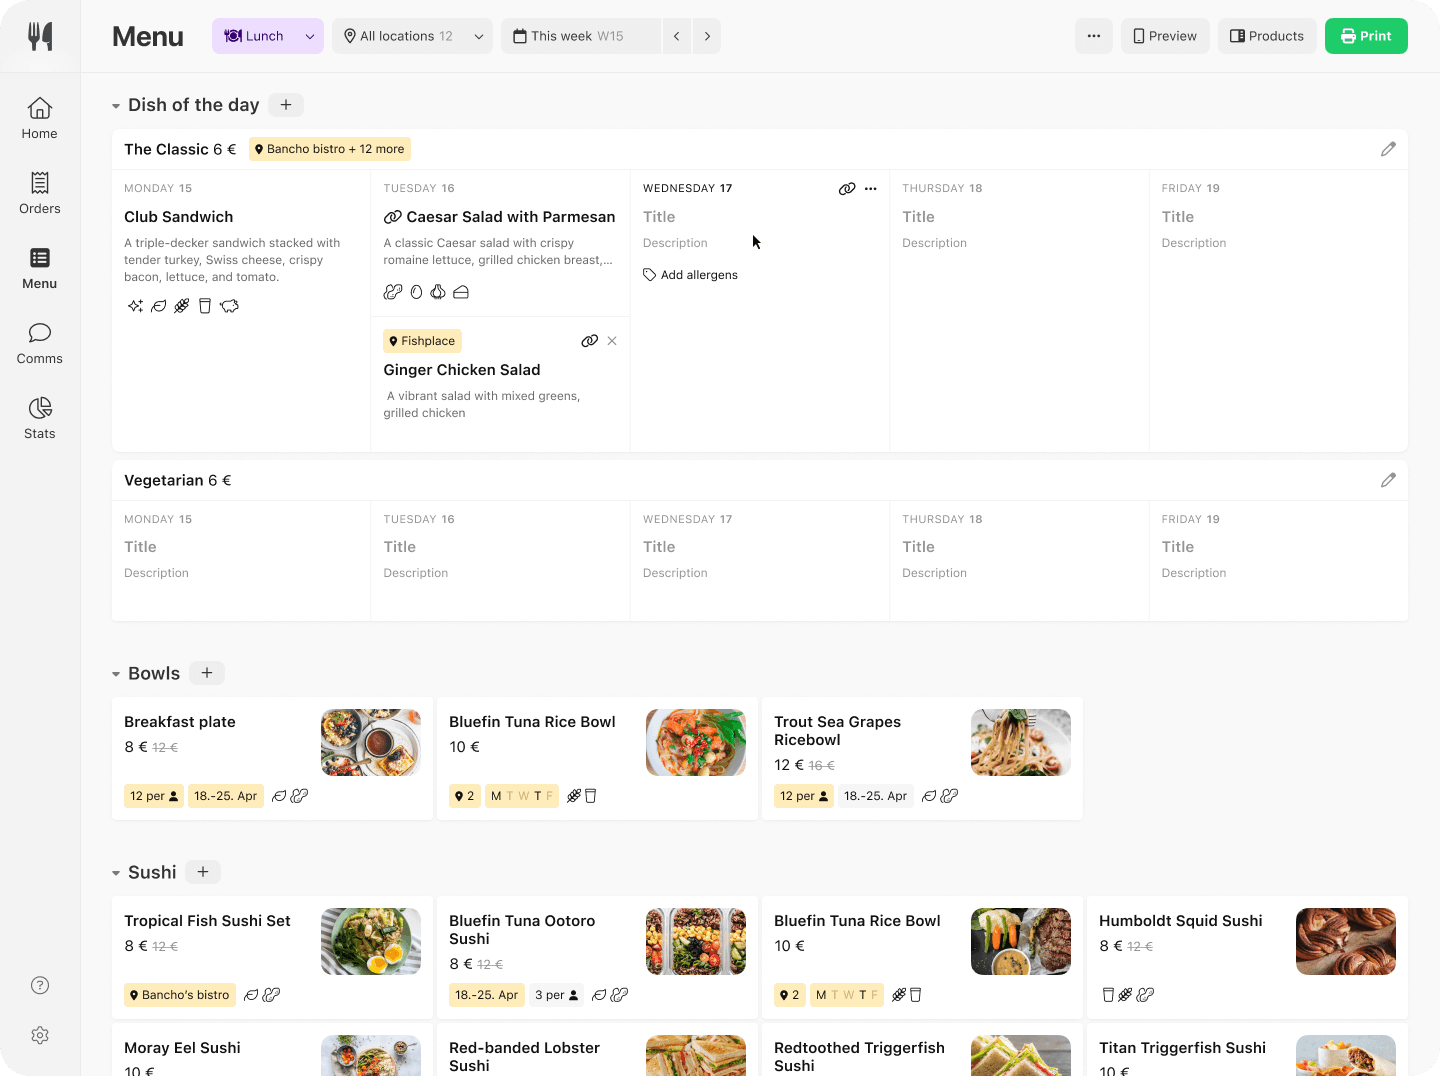This screenshot has height=1076, width=1440.
Task: Open Stats from the sidebar
Action: click(40, 417)
